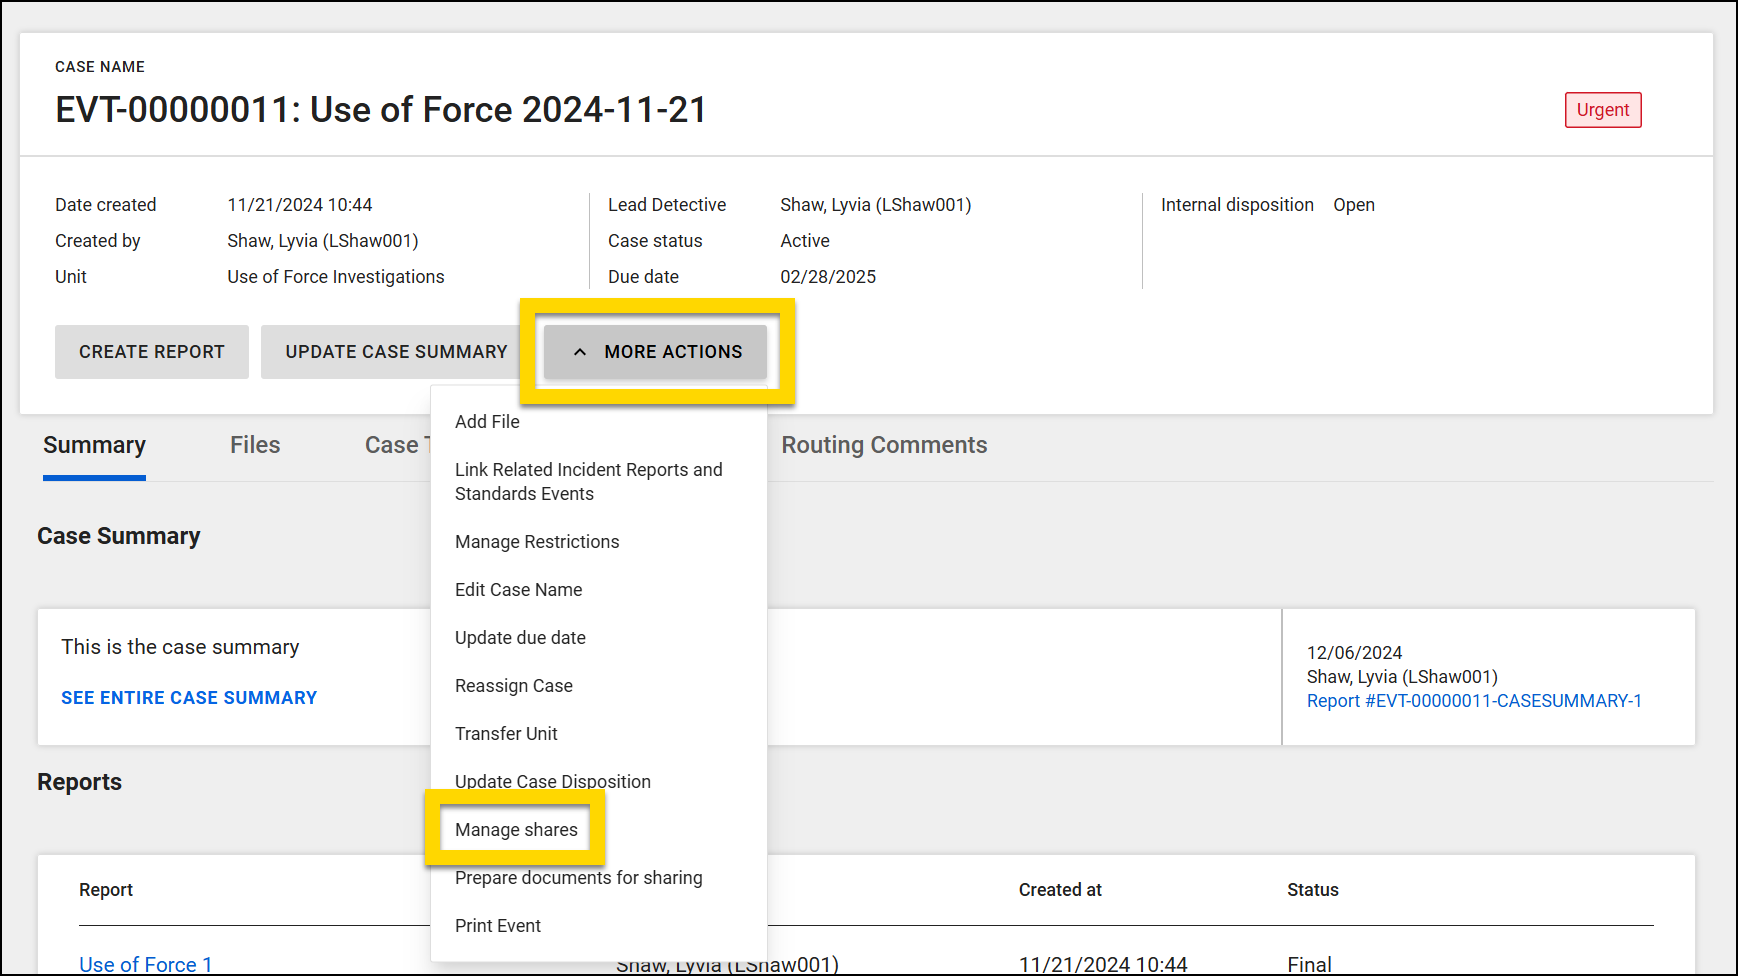Select the Summary tab
Viewport: 1738px width, 976px height.
coord(94,445)
